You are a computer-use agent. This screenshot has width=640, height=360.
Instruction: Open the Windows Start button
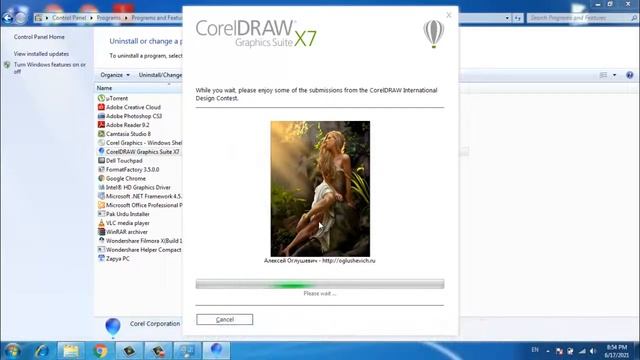point(12,351)
